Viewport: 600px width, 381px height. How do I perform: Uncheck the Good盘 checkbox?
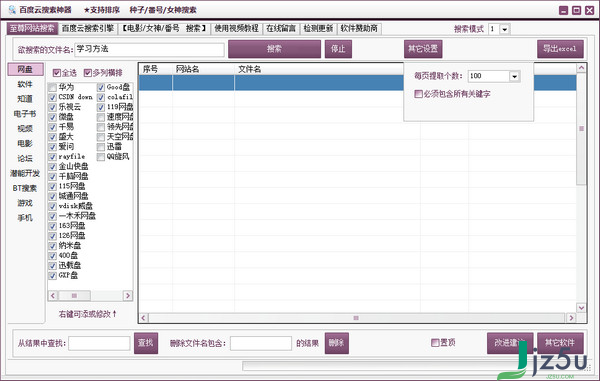pos(101,88)
